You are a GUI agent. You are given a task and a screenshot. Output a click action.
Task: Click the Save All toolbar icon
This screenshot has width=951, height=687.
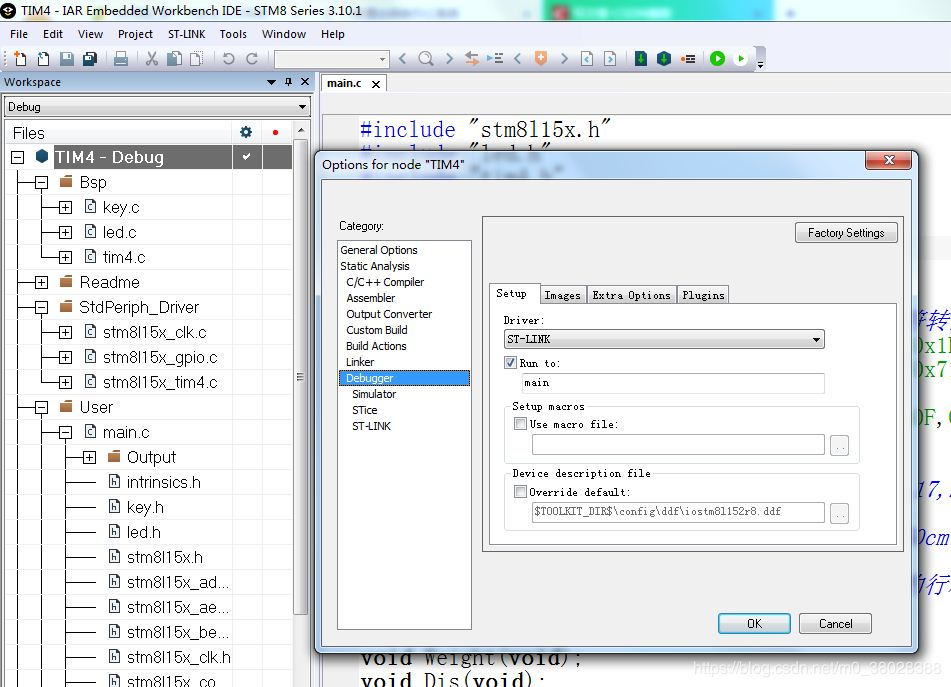pyautogui.click(x=90, y=59)
